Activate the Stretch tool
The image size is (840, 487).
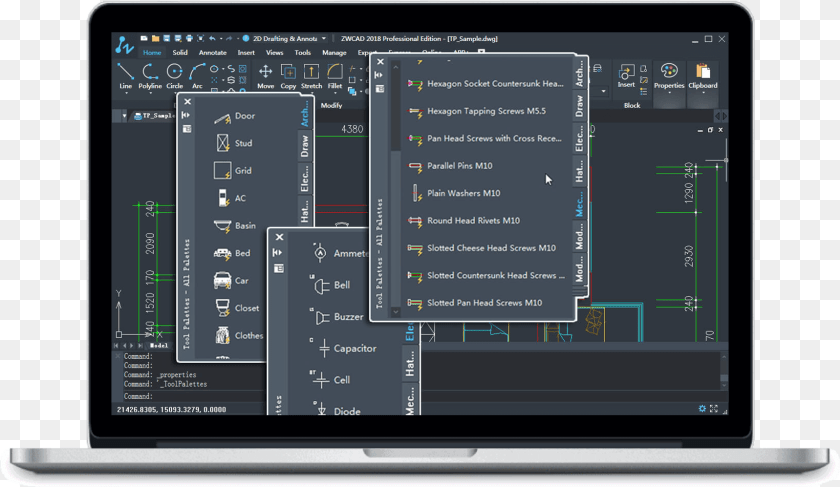[311, 76]
